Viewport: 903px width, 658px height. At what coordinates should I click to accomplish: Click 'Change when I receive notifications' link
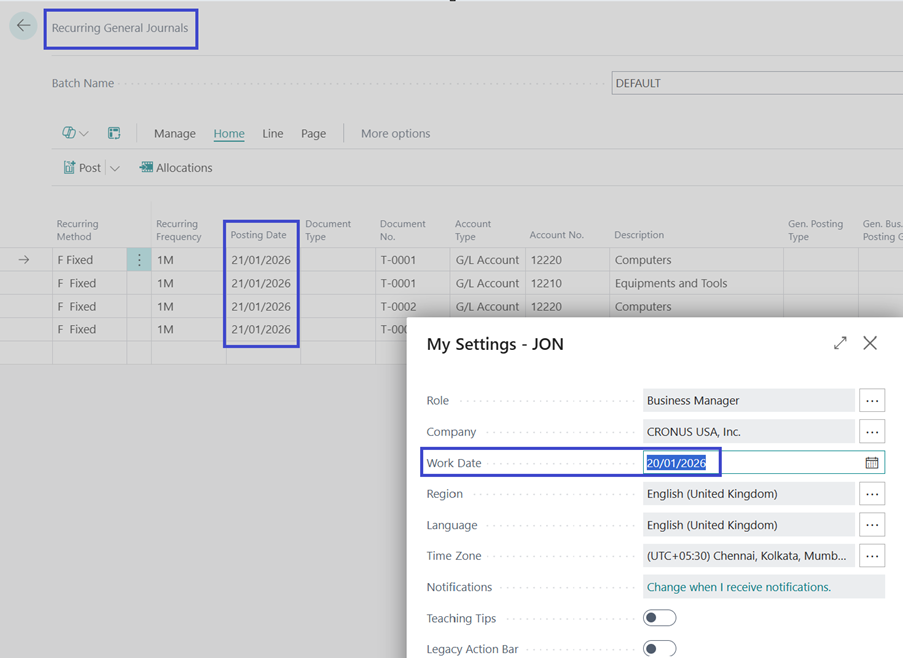click(738, 587)
